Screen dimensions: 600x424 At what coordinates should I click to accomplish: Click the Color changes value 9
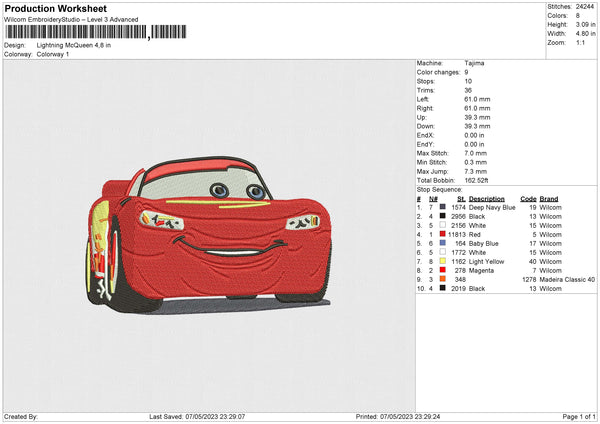click(466, 72)
